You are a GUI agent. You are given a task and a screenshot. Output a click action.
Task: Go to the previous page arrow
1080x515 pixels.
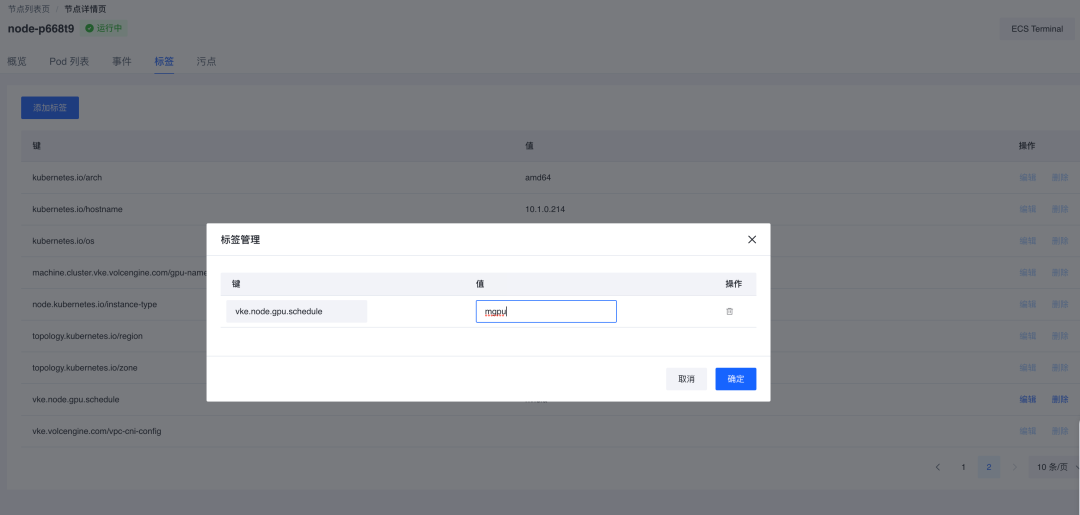(x=938, y=467)
